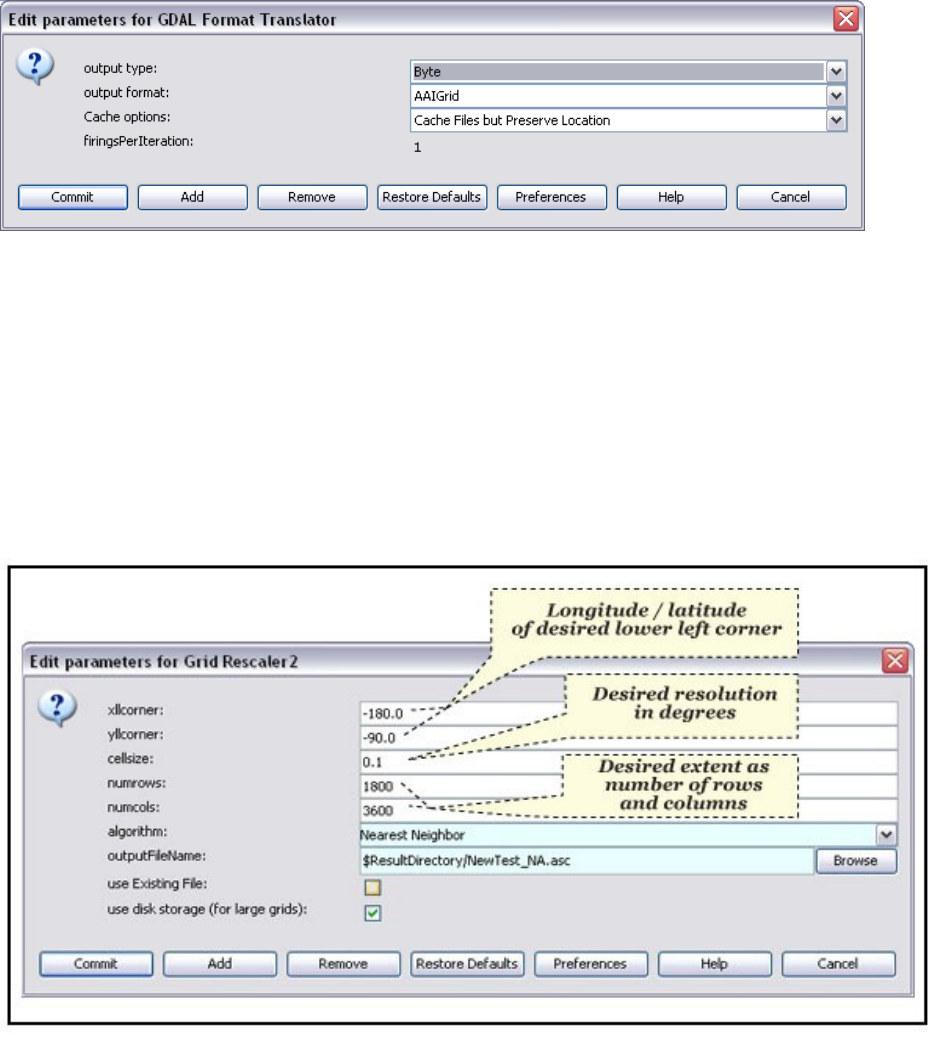The image size is (937, 1039).
Task: Click the cellsize field showing 0.1
Action: (x=628, y=762)
